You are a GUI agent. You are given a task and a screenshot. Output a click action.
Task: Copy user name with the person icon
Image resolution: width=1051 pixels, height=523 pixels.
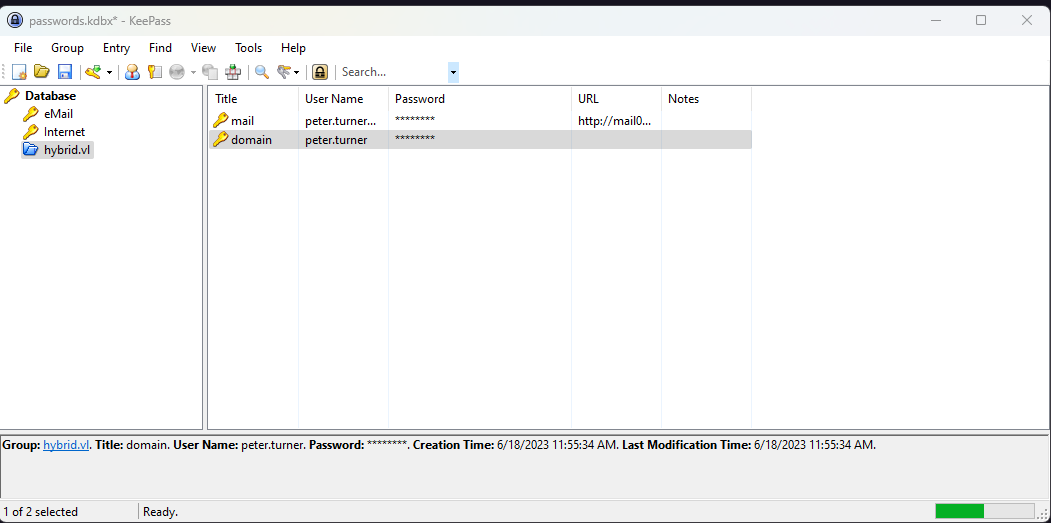click(x=133, y=72)
